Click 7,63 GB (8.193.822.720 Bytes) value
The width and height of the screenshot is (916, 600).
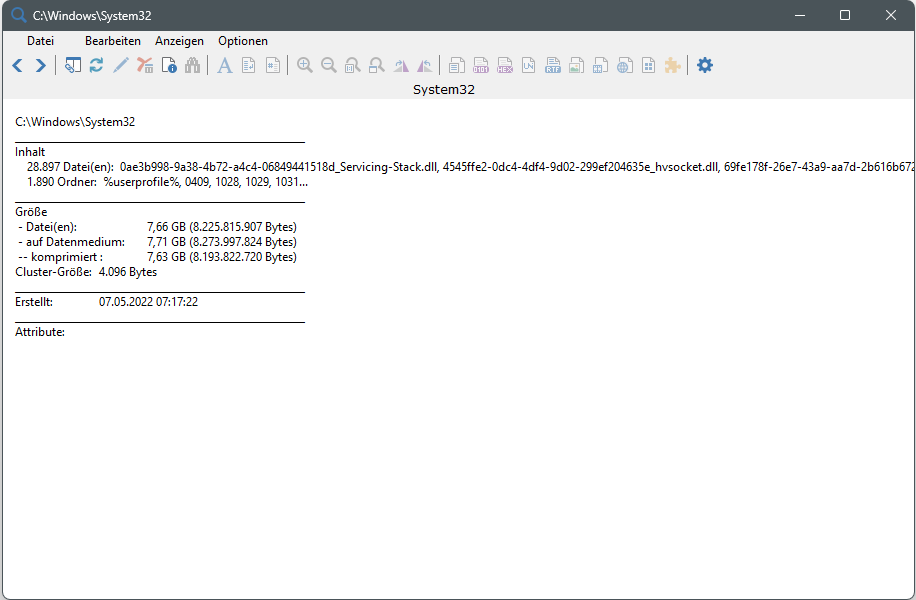pyautogui.click(x=222, y=257)
